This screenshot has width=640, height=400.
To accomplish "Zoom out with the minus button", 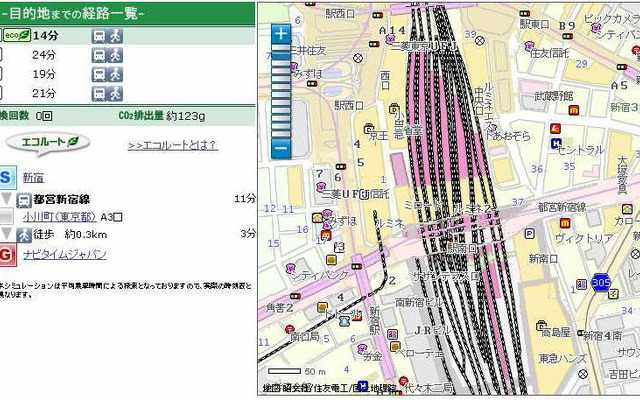I will 281,148.
